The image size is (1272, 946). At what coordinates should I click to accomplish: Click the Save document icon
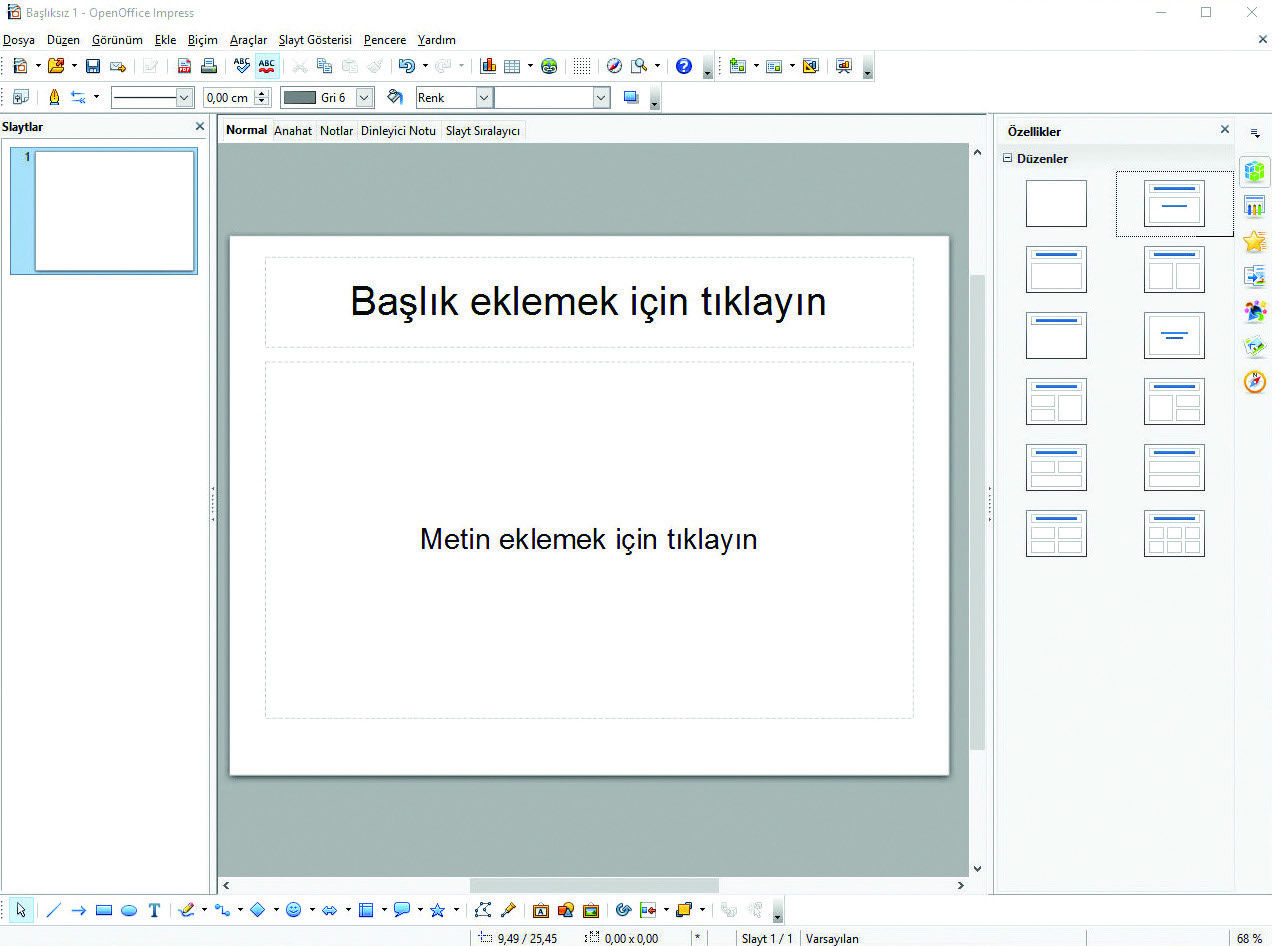(93, 66)
